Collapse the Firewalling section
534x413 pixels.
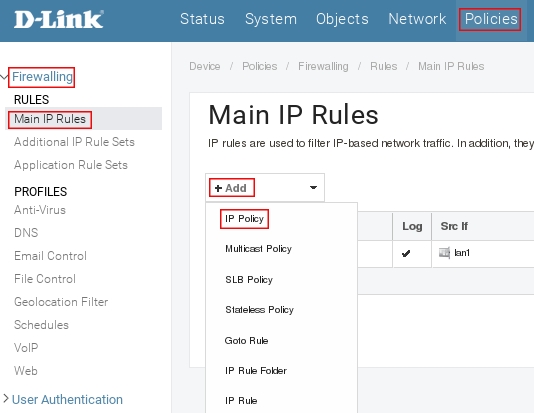tap(4, 77)
